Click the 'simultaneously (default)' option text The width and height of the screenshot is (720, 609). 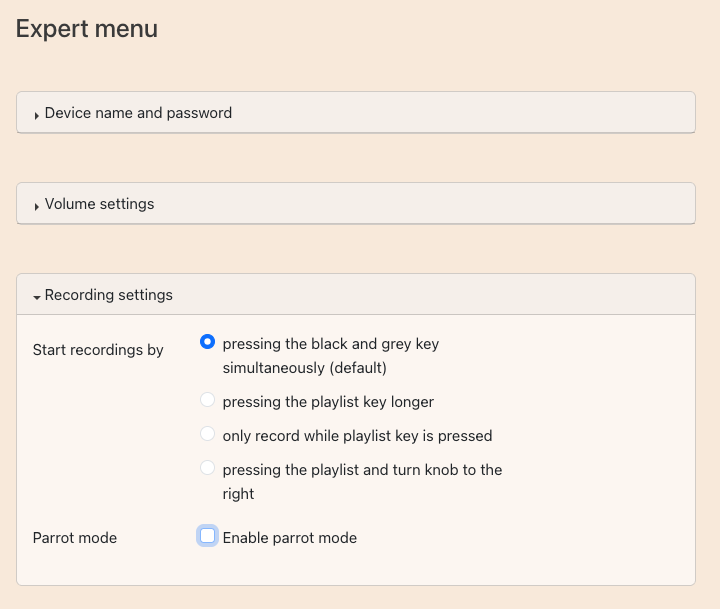304,368
